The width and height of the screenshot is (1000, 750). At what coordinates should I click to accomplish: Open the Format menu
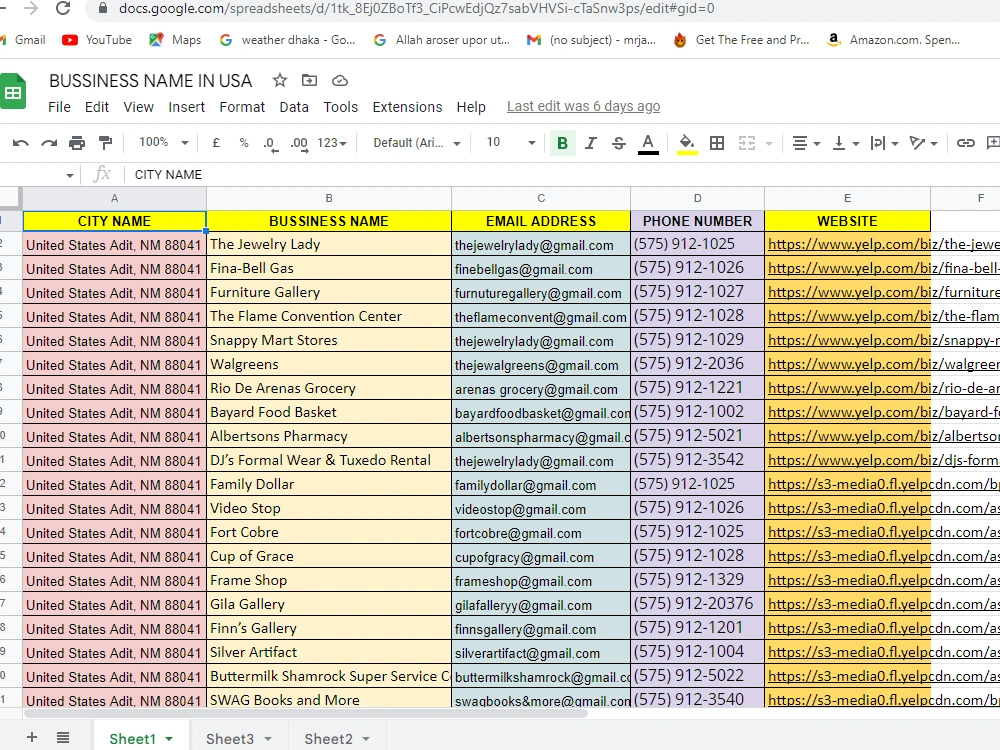[x=242, y=107]
